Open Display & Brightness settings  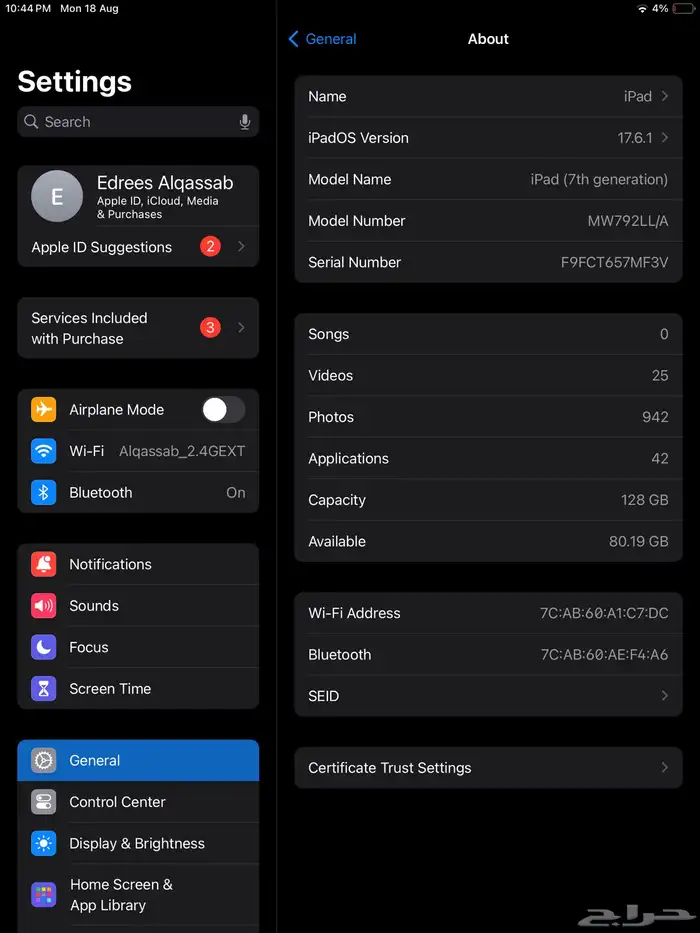138,844
